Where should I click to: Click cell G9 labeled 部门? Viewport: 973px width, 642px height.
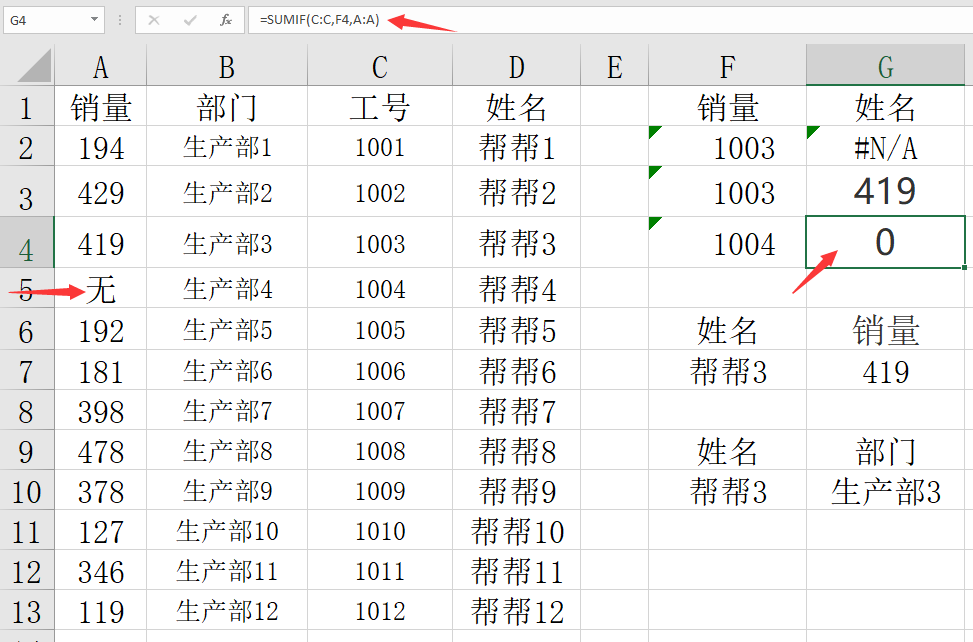click(886, 450)
